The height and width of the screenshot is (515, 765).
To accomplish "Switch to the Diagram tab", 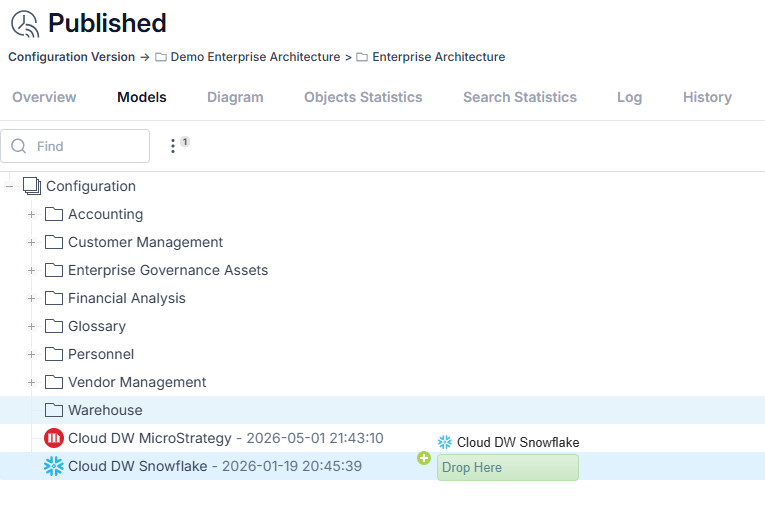I will [x=235, y=97].
